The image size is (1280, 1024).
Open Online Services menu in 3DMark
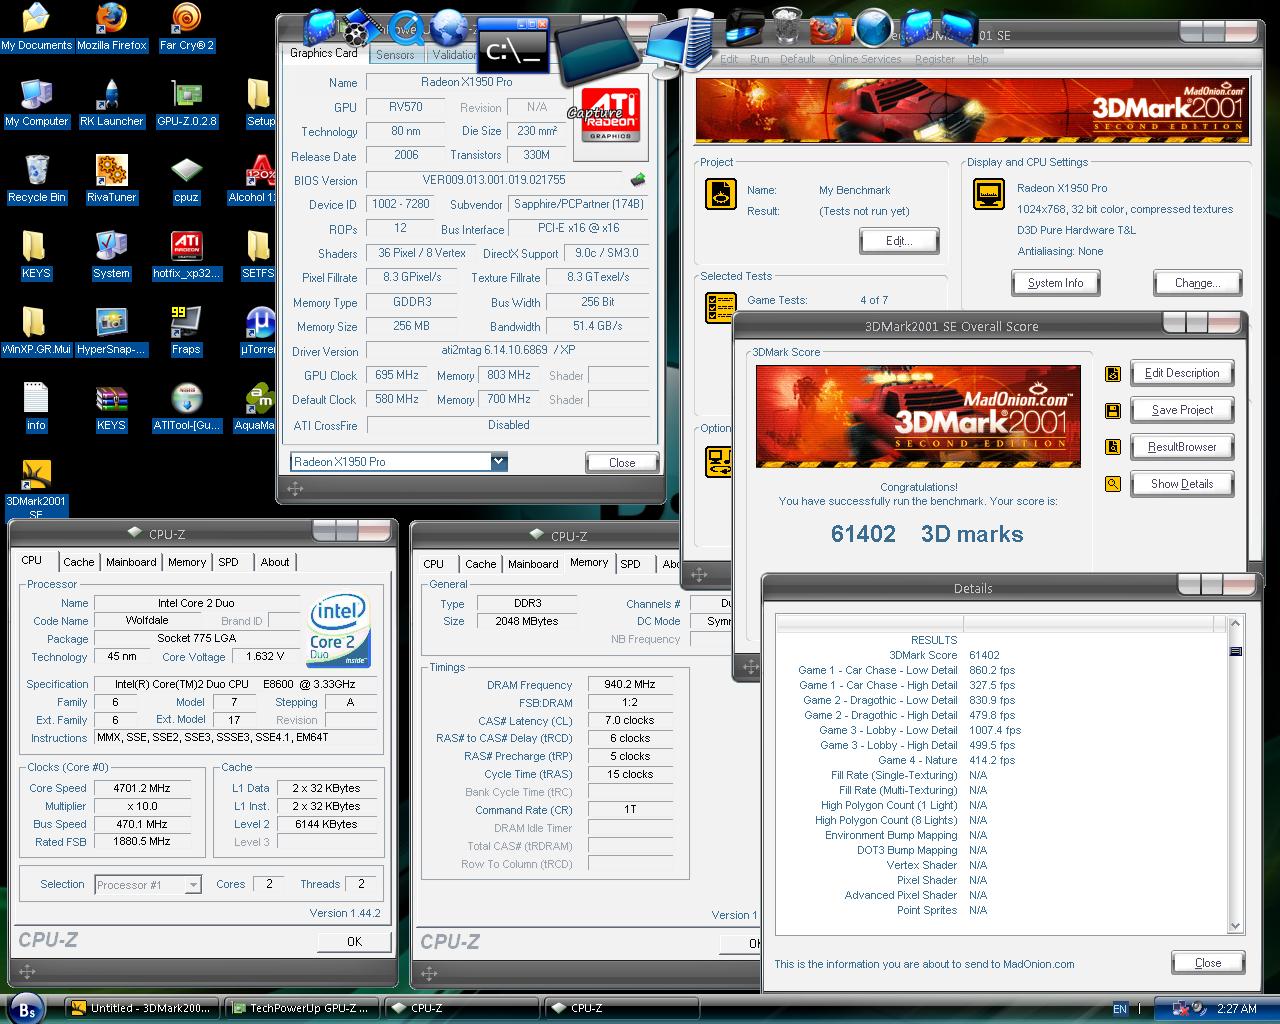[x=865, y=59]
